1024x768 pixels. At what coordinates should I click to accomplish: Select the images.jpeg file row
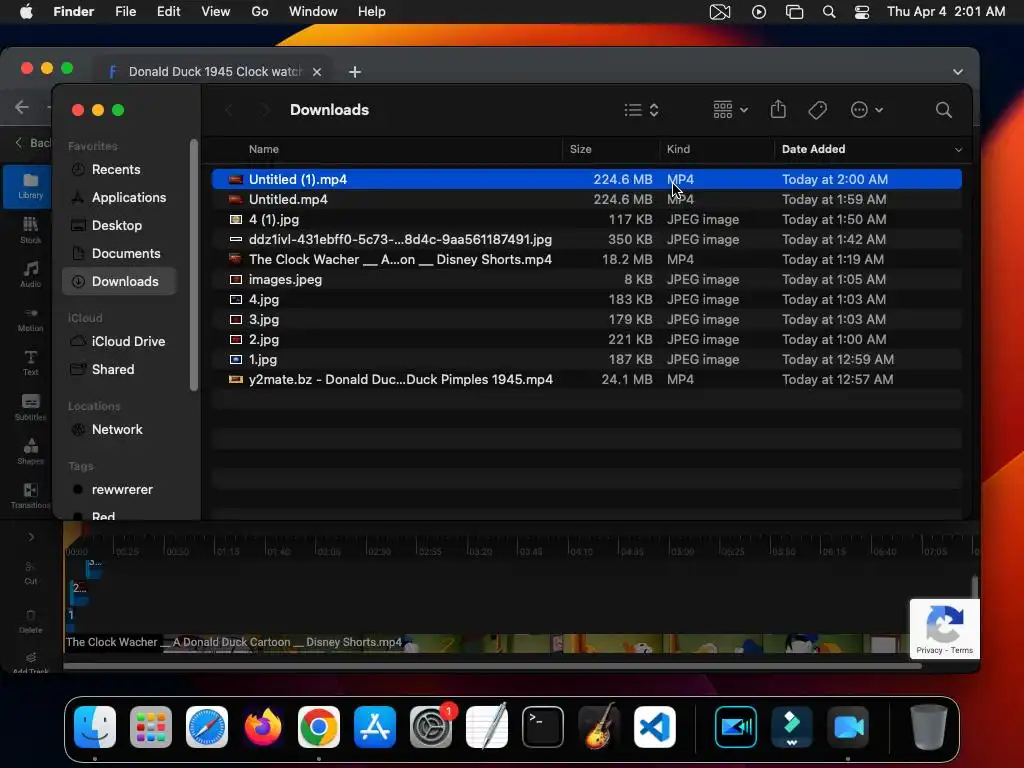click(x=586, y=280)
